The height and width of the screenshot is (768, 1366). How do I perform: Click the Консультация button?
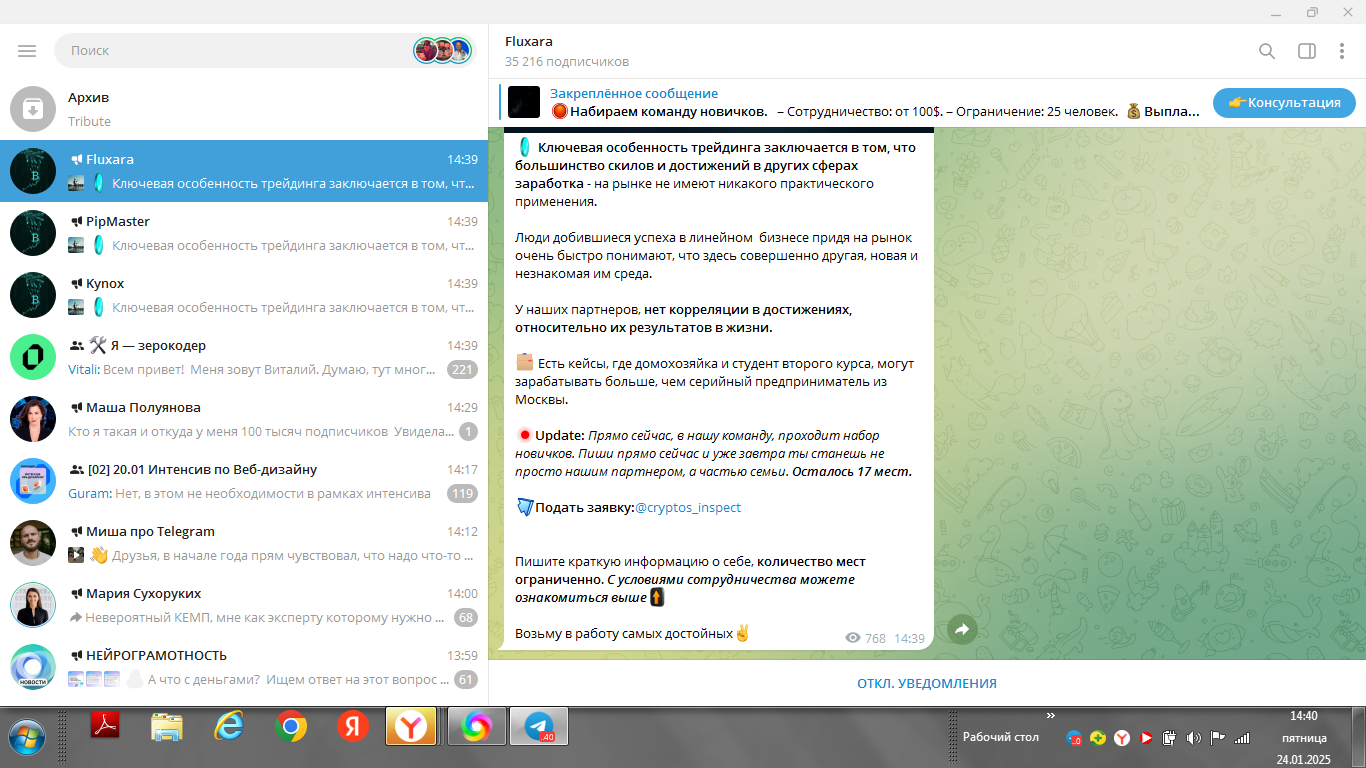[x=1284, y=102]
